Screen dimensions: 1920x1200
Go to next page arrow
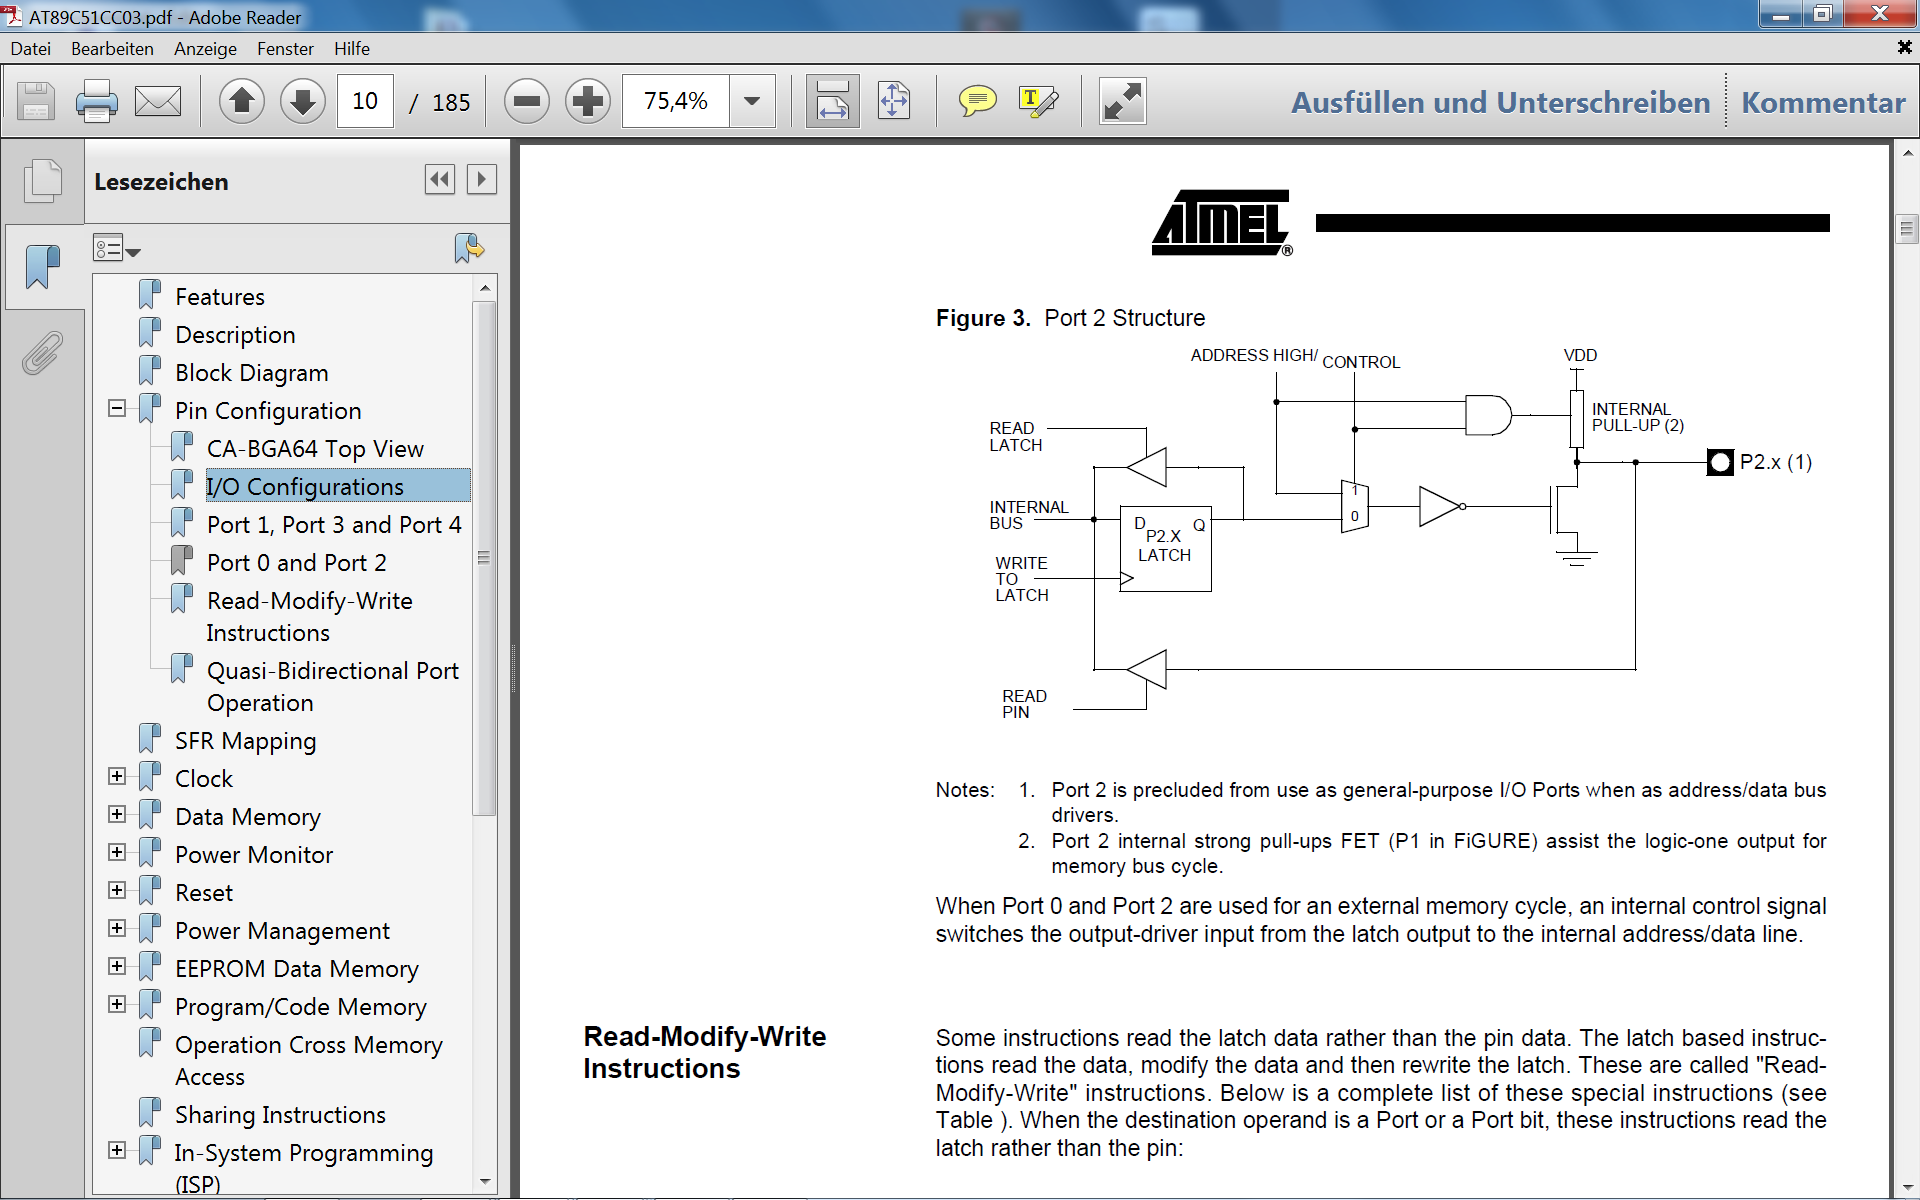pos(302,101)
